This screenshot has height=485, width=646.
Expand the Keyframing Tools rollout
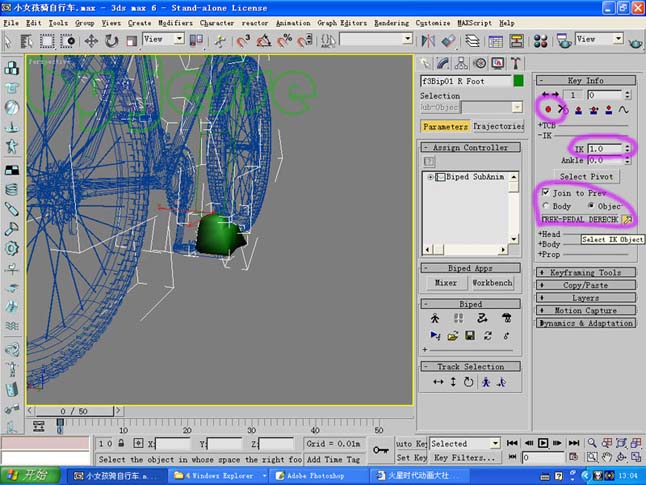pos(585,272)
